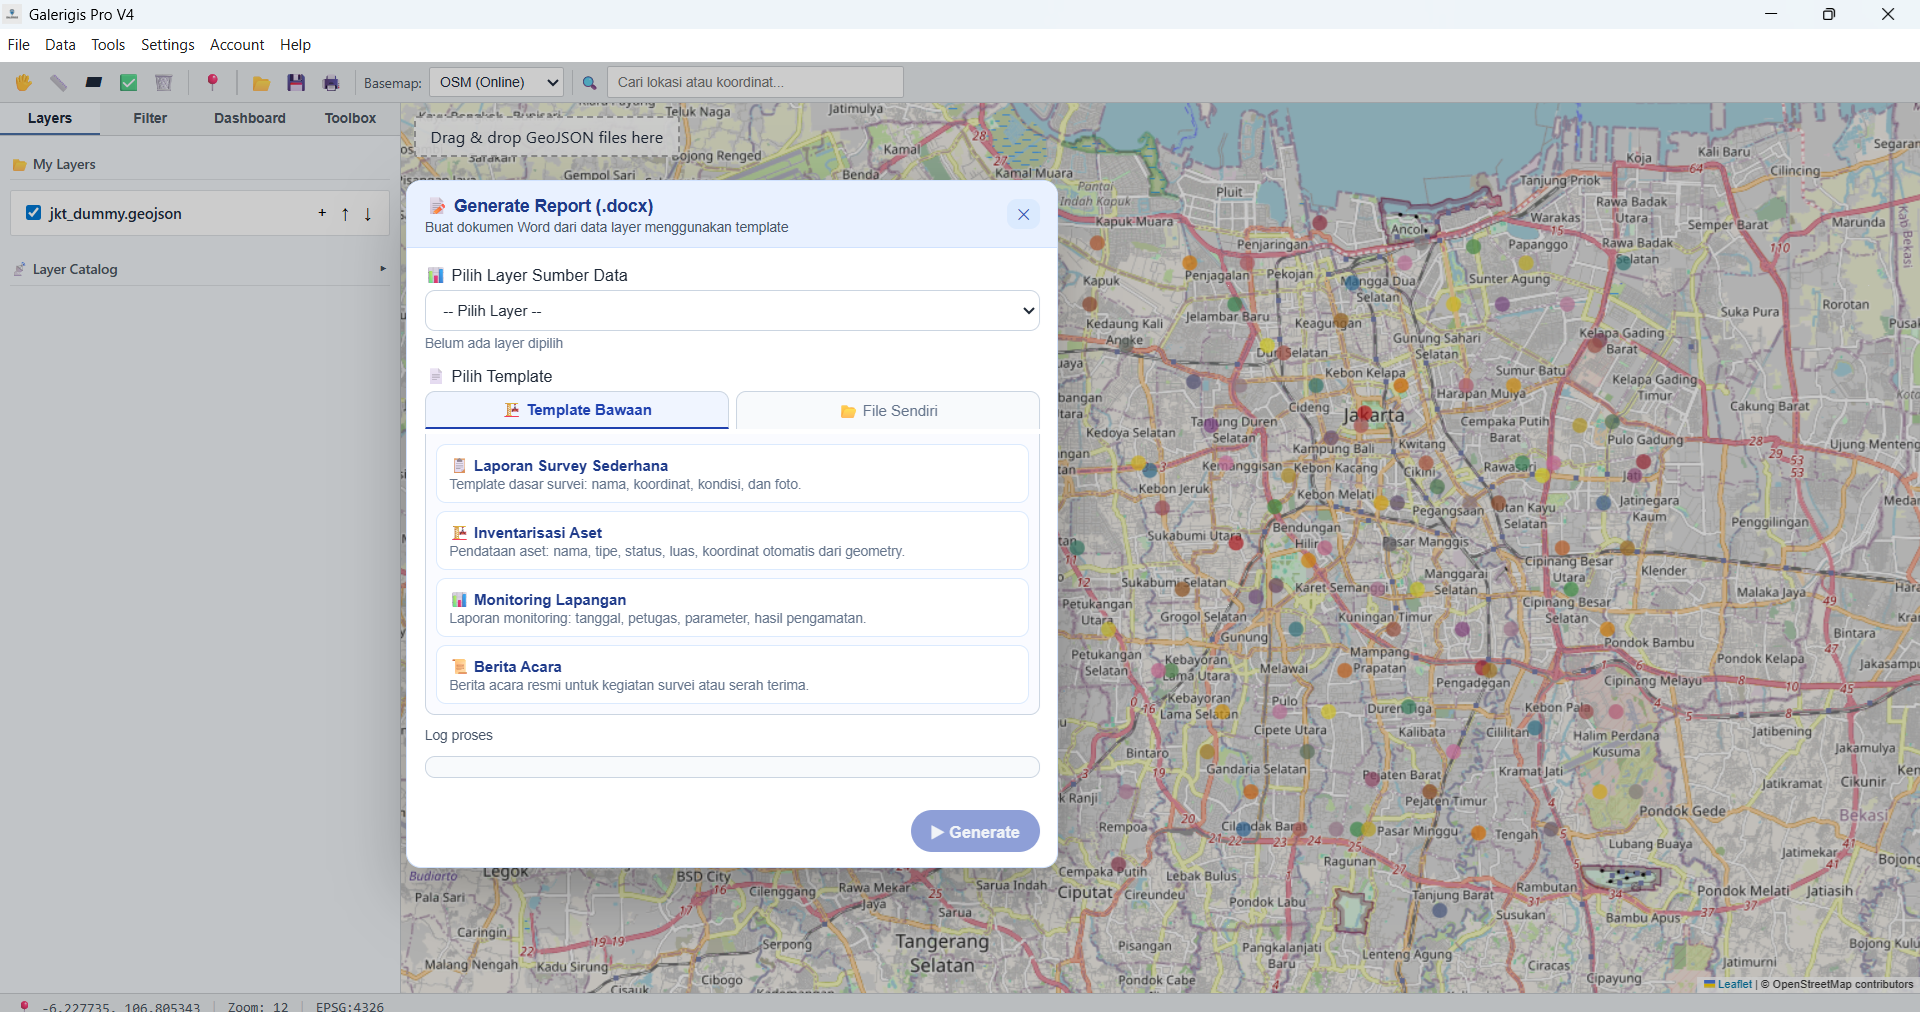1920x1012 pixels.
Task: Click the Layer Catalog satellite icon
Action: pos(19,270)
